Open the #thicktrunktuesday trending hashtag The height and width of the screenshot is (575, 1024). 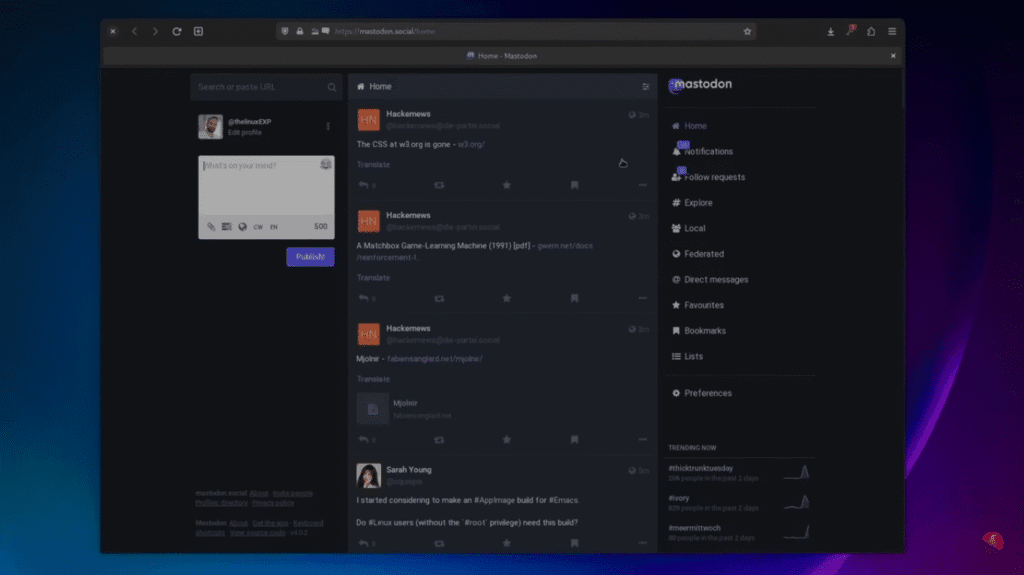(x=701, y=468)
